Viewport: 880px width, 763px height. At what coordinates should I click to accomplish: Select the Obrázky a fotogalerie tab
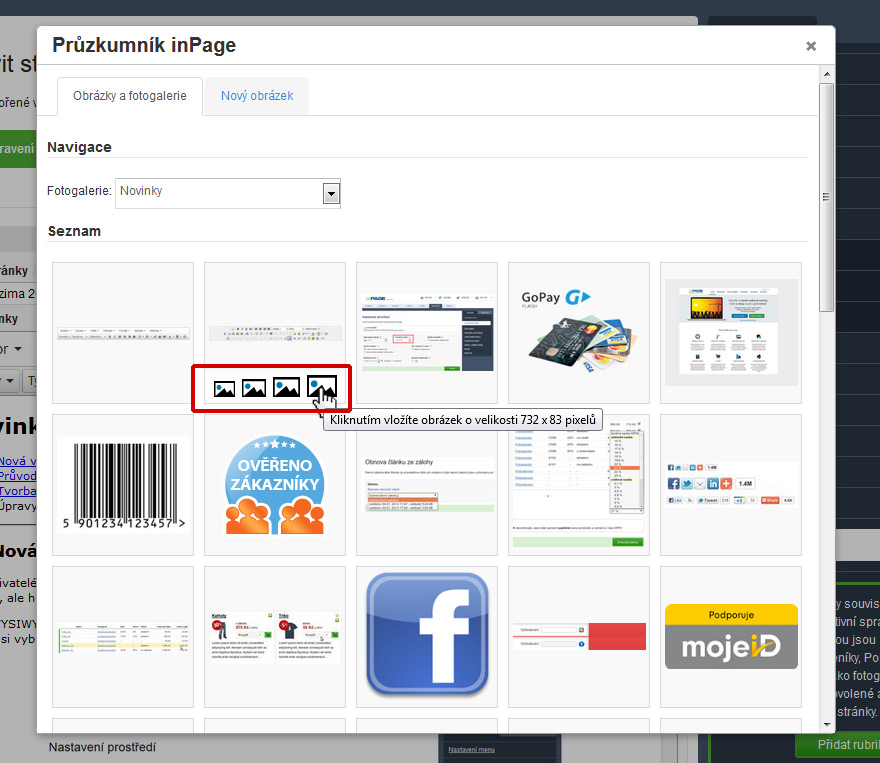point(130,96)
